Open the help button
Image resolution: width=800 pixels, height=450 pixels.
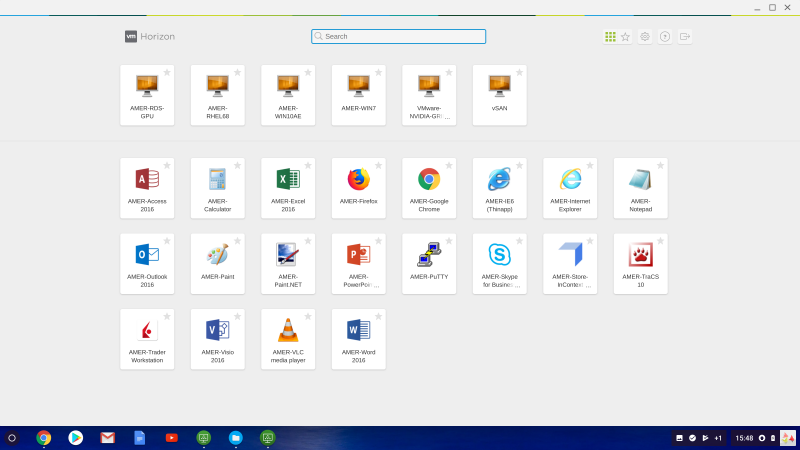(665, 37)
